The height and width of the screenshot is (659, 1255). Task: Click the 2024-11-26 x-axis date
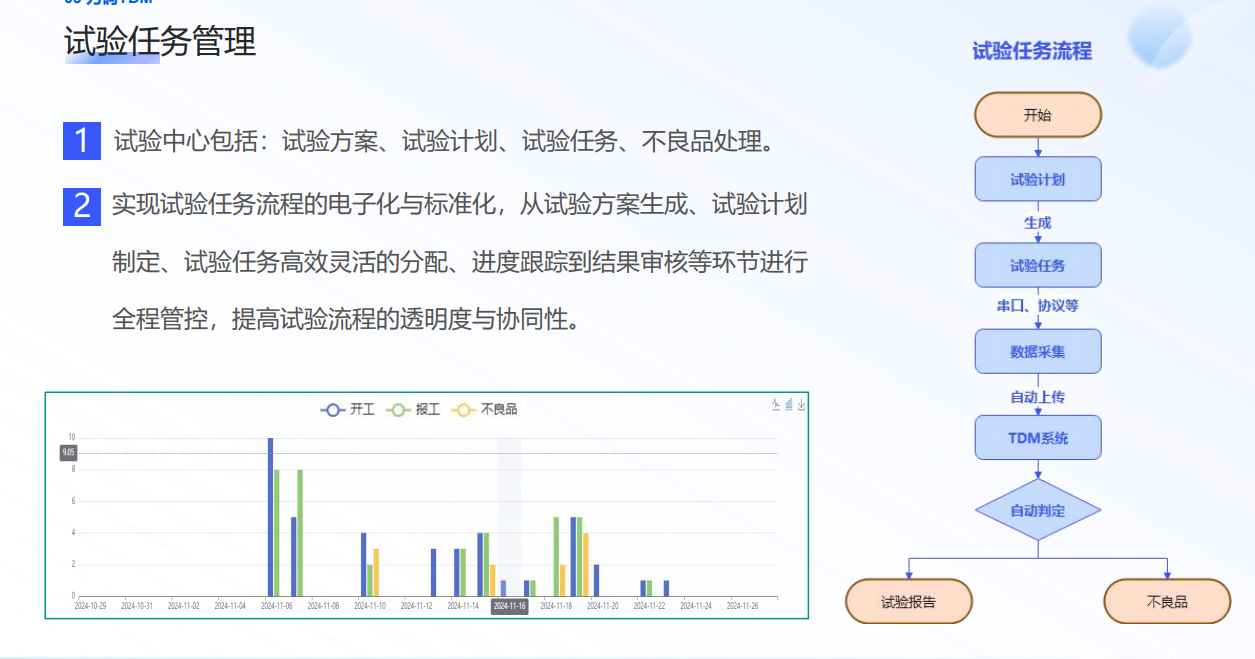pos(742,606)
